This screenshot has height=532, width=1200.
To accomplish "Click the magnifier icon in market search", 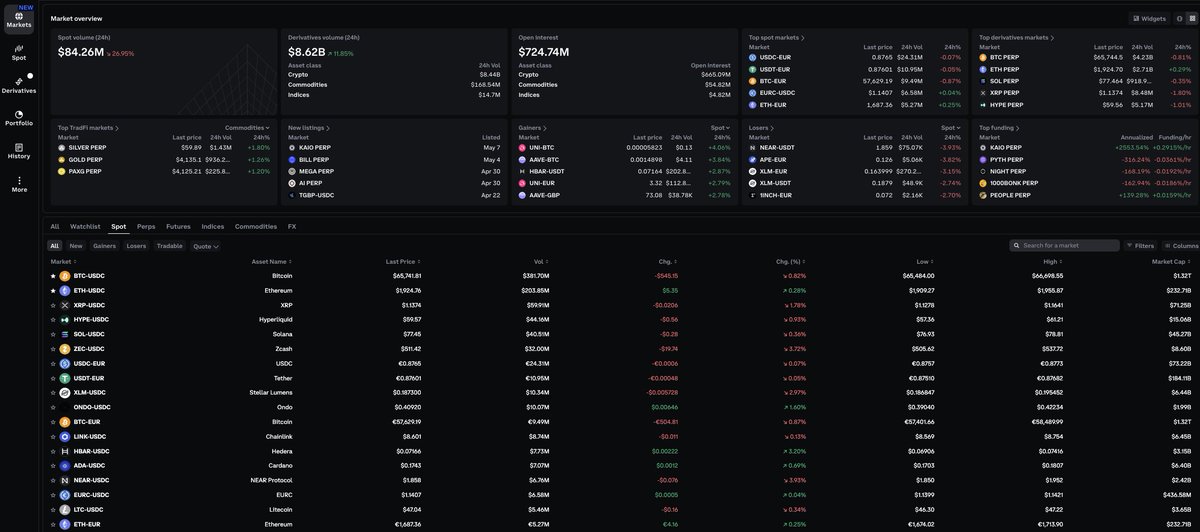I will click(x=1016, y=245).
